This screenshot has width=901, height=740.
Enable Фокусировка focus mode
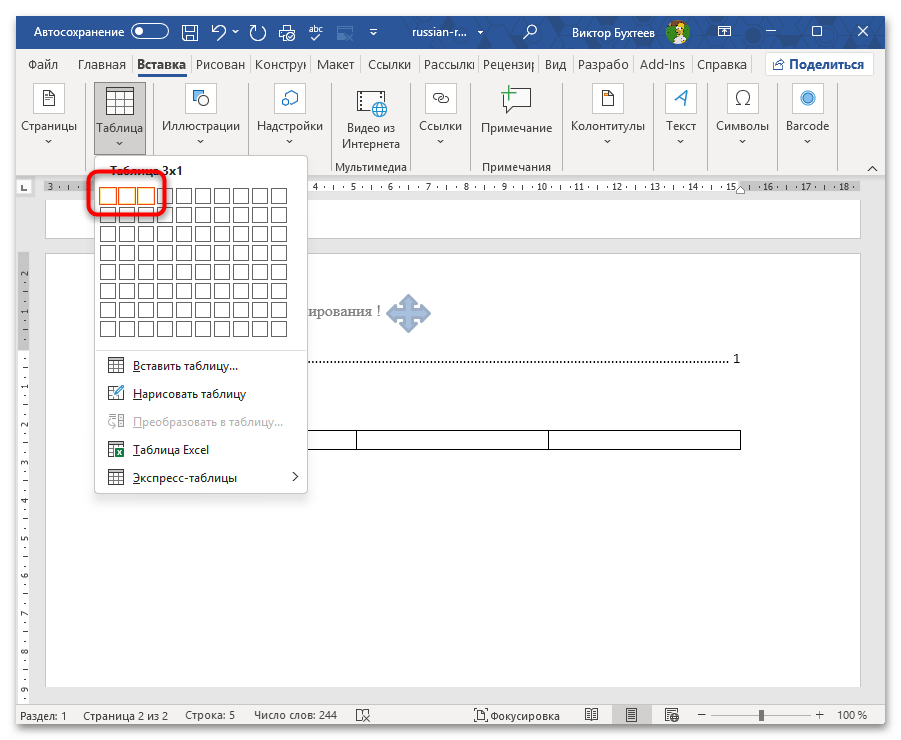coord(516,715)
